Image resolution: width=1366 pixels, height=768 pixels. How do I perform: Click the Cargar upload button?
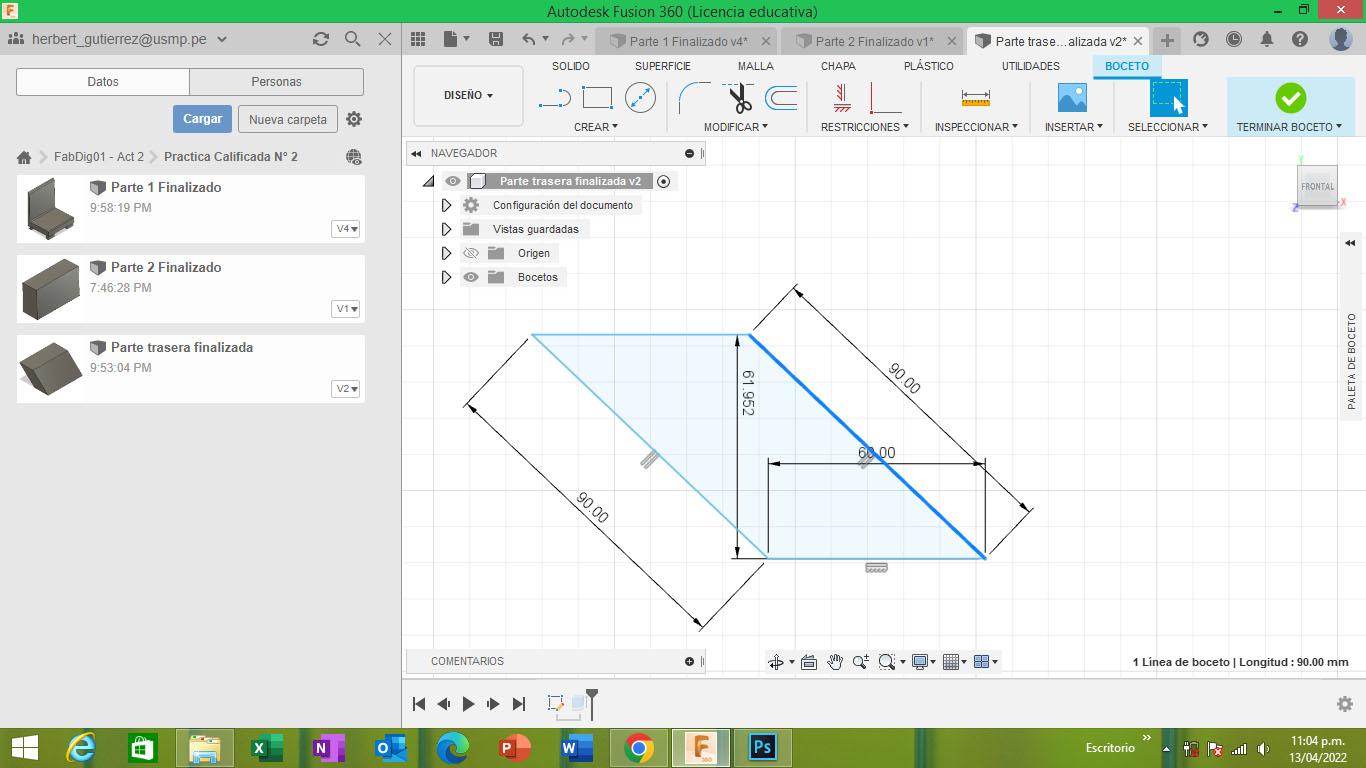(x=202, y=119)
